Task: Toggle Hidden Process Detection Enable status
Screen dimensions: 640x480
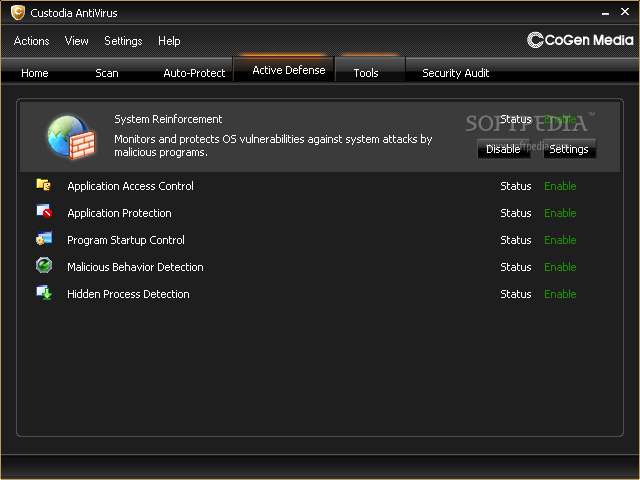Action: [x=560, y=294]
